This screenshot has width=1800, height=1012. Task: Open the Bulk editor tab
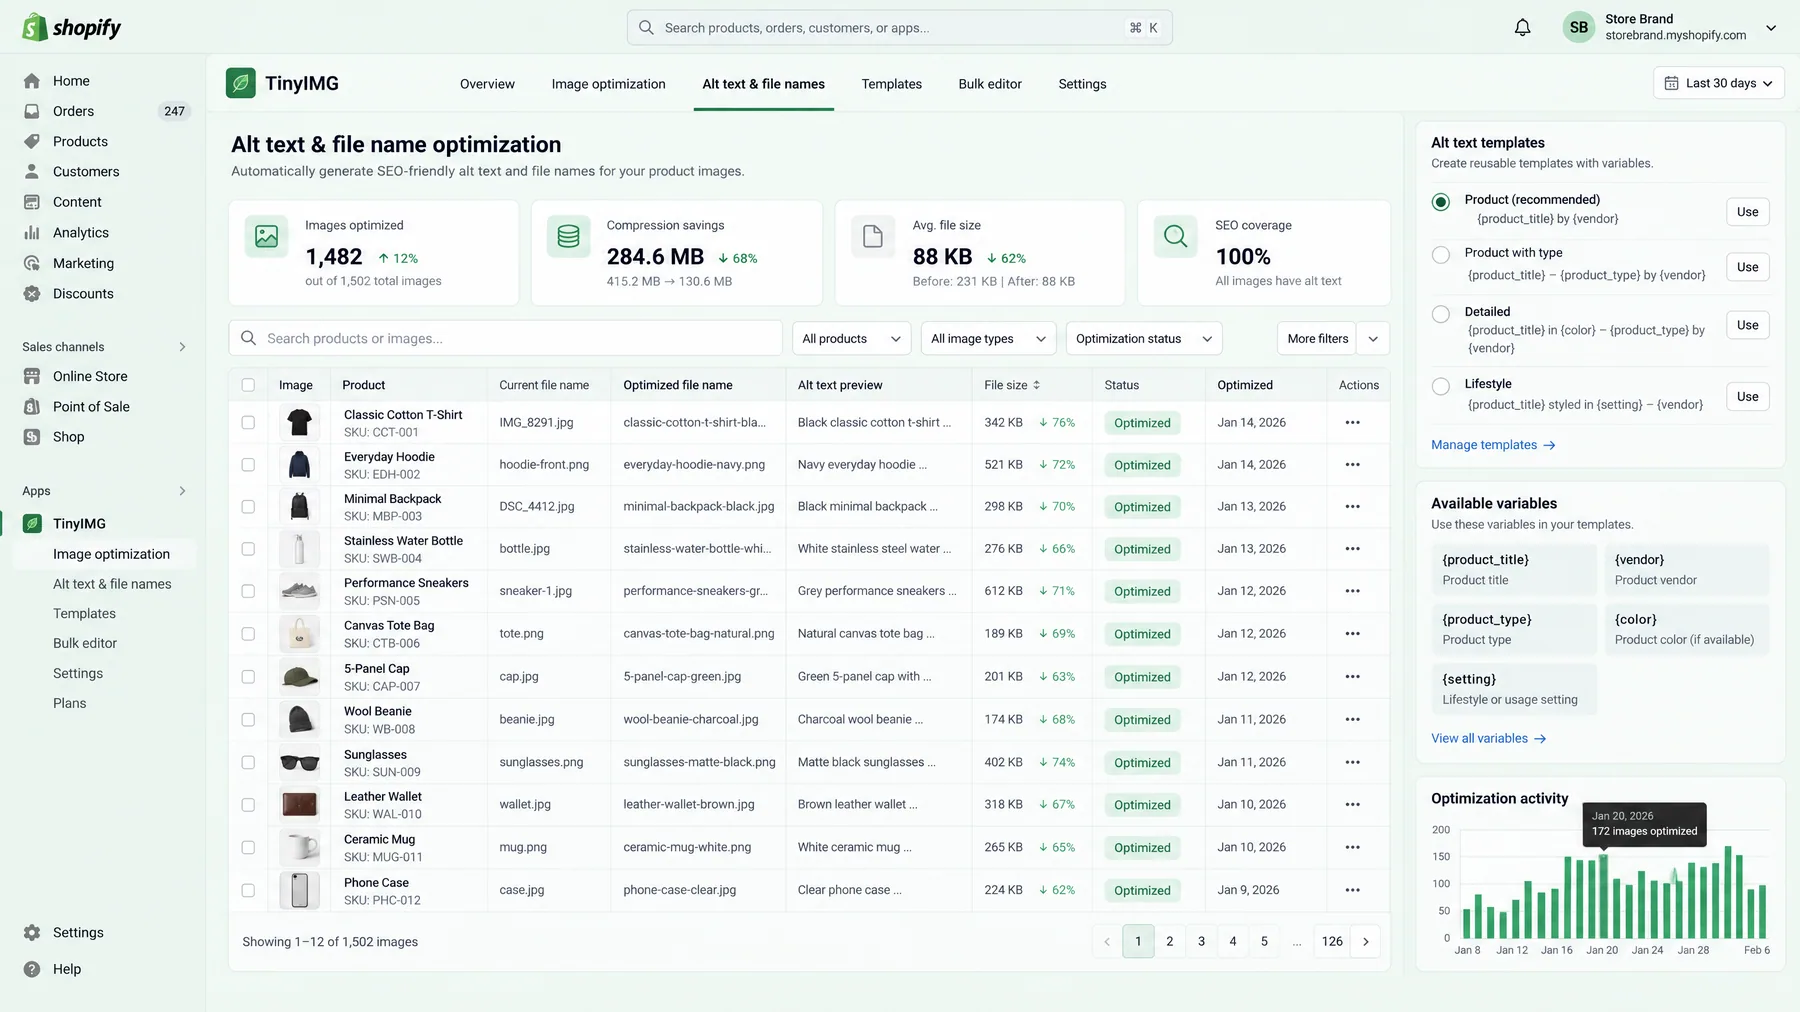(990, 84)
